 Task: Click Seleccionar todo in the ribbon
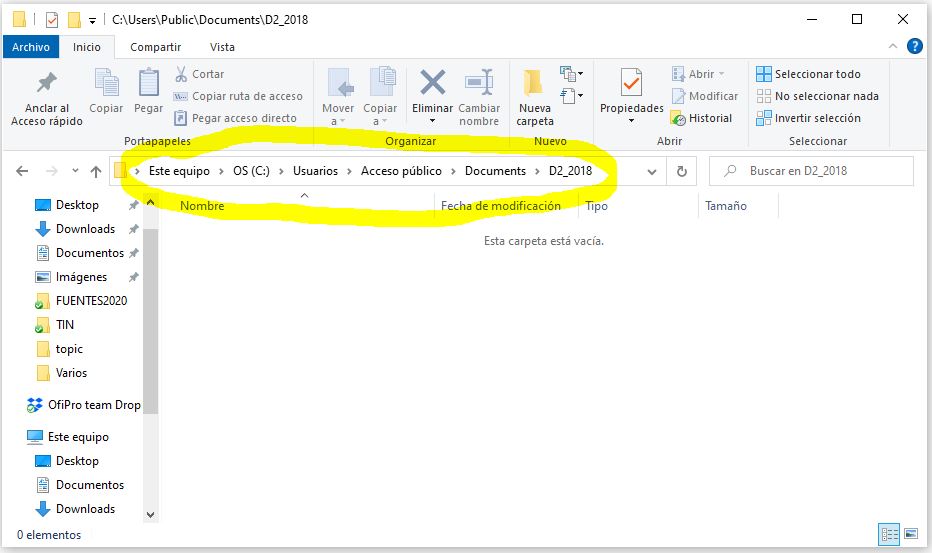[x=808, y=74]
